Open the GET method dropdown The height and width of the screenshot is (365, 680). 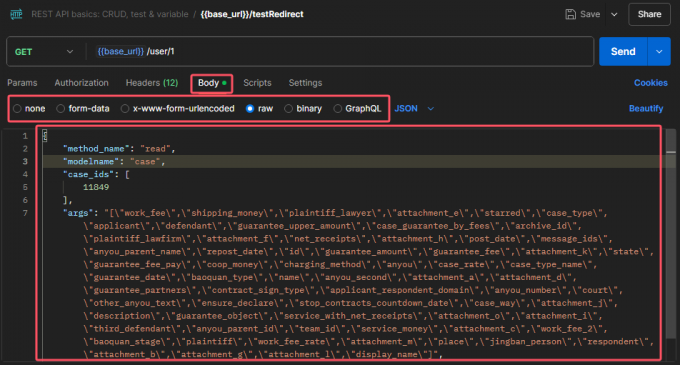pos(43,52)
